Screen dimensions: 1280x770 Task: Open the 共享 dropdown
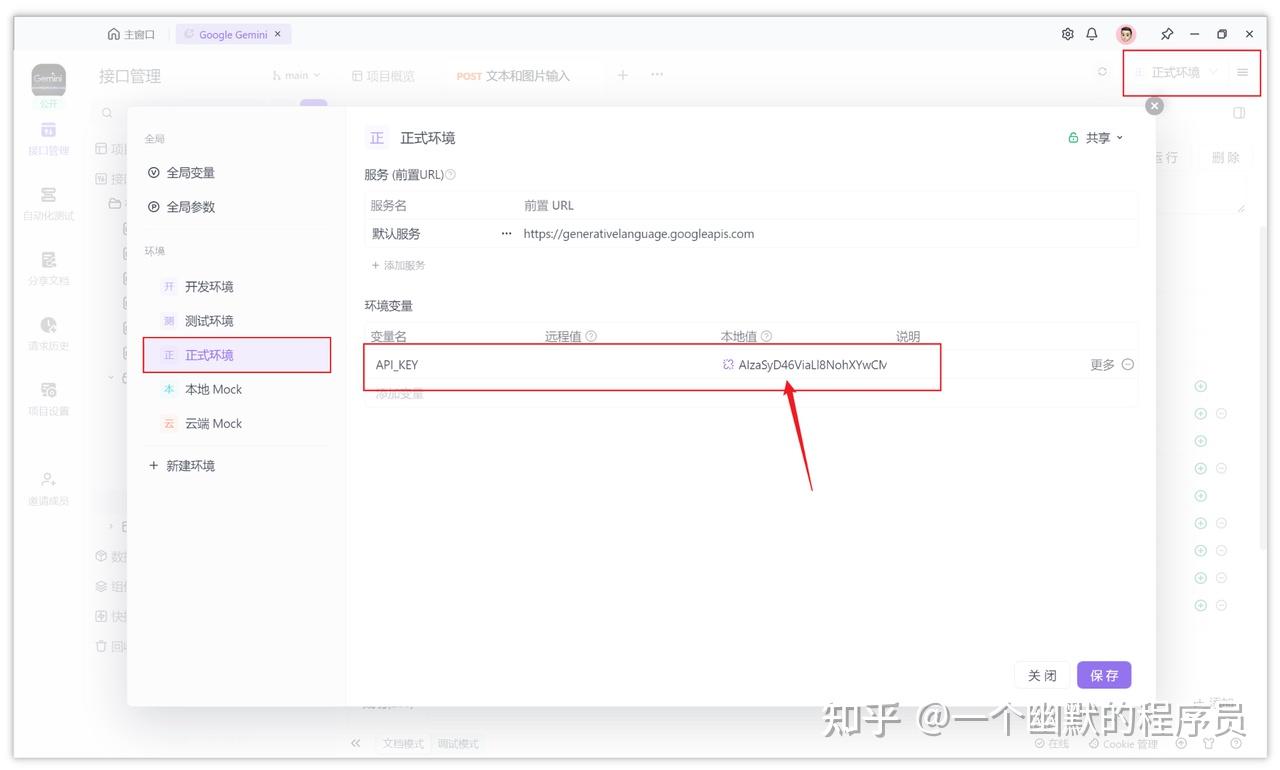[x=1095, y=138]
